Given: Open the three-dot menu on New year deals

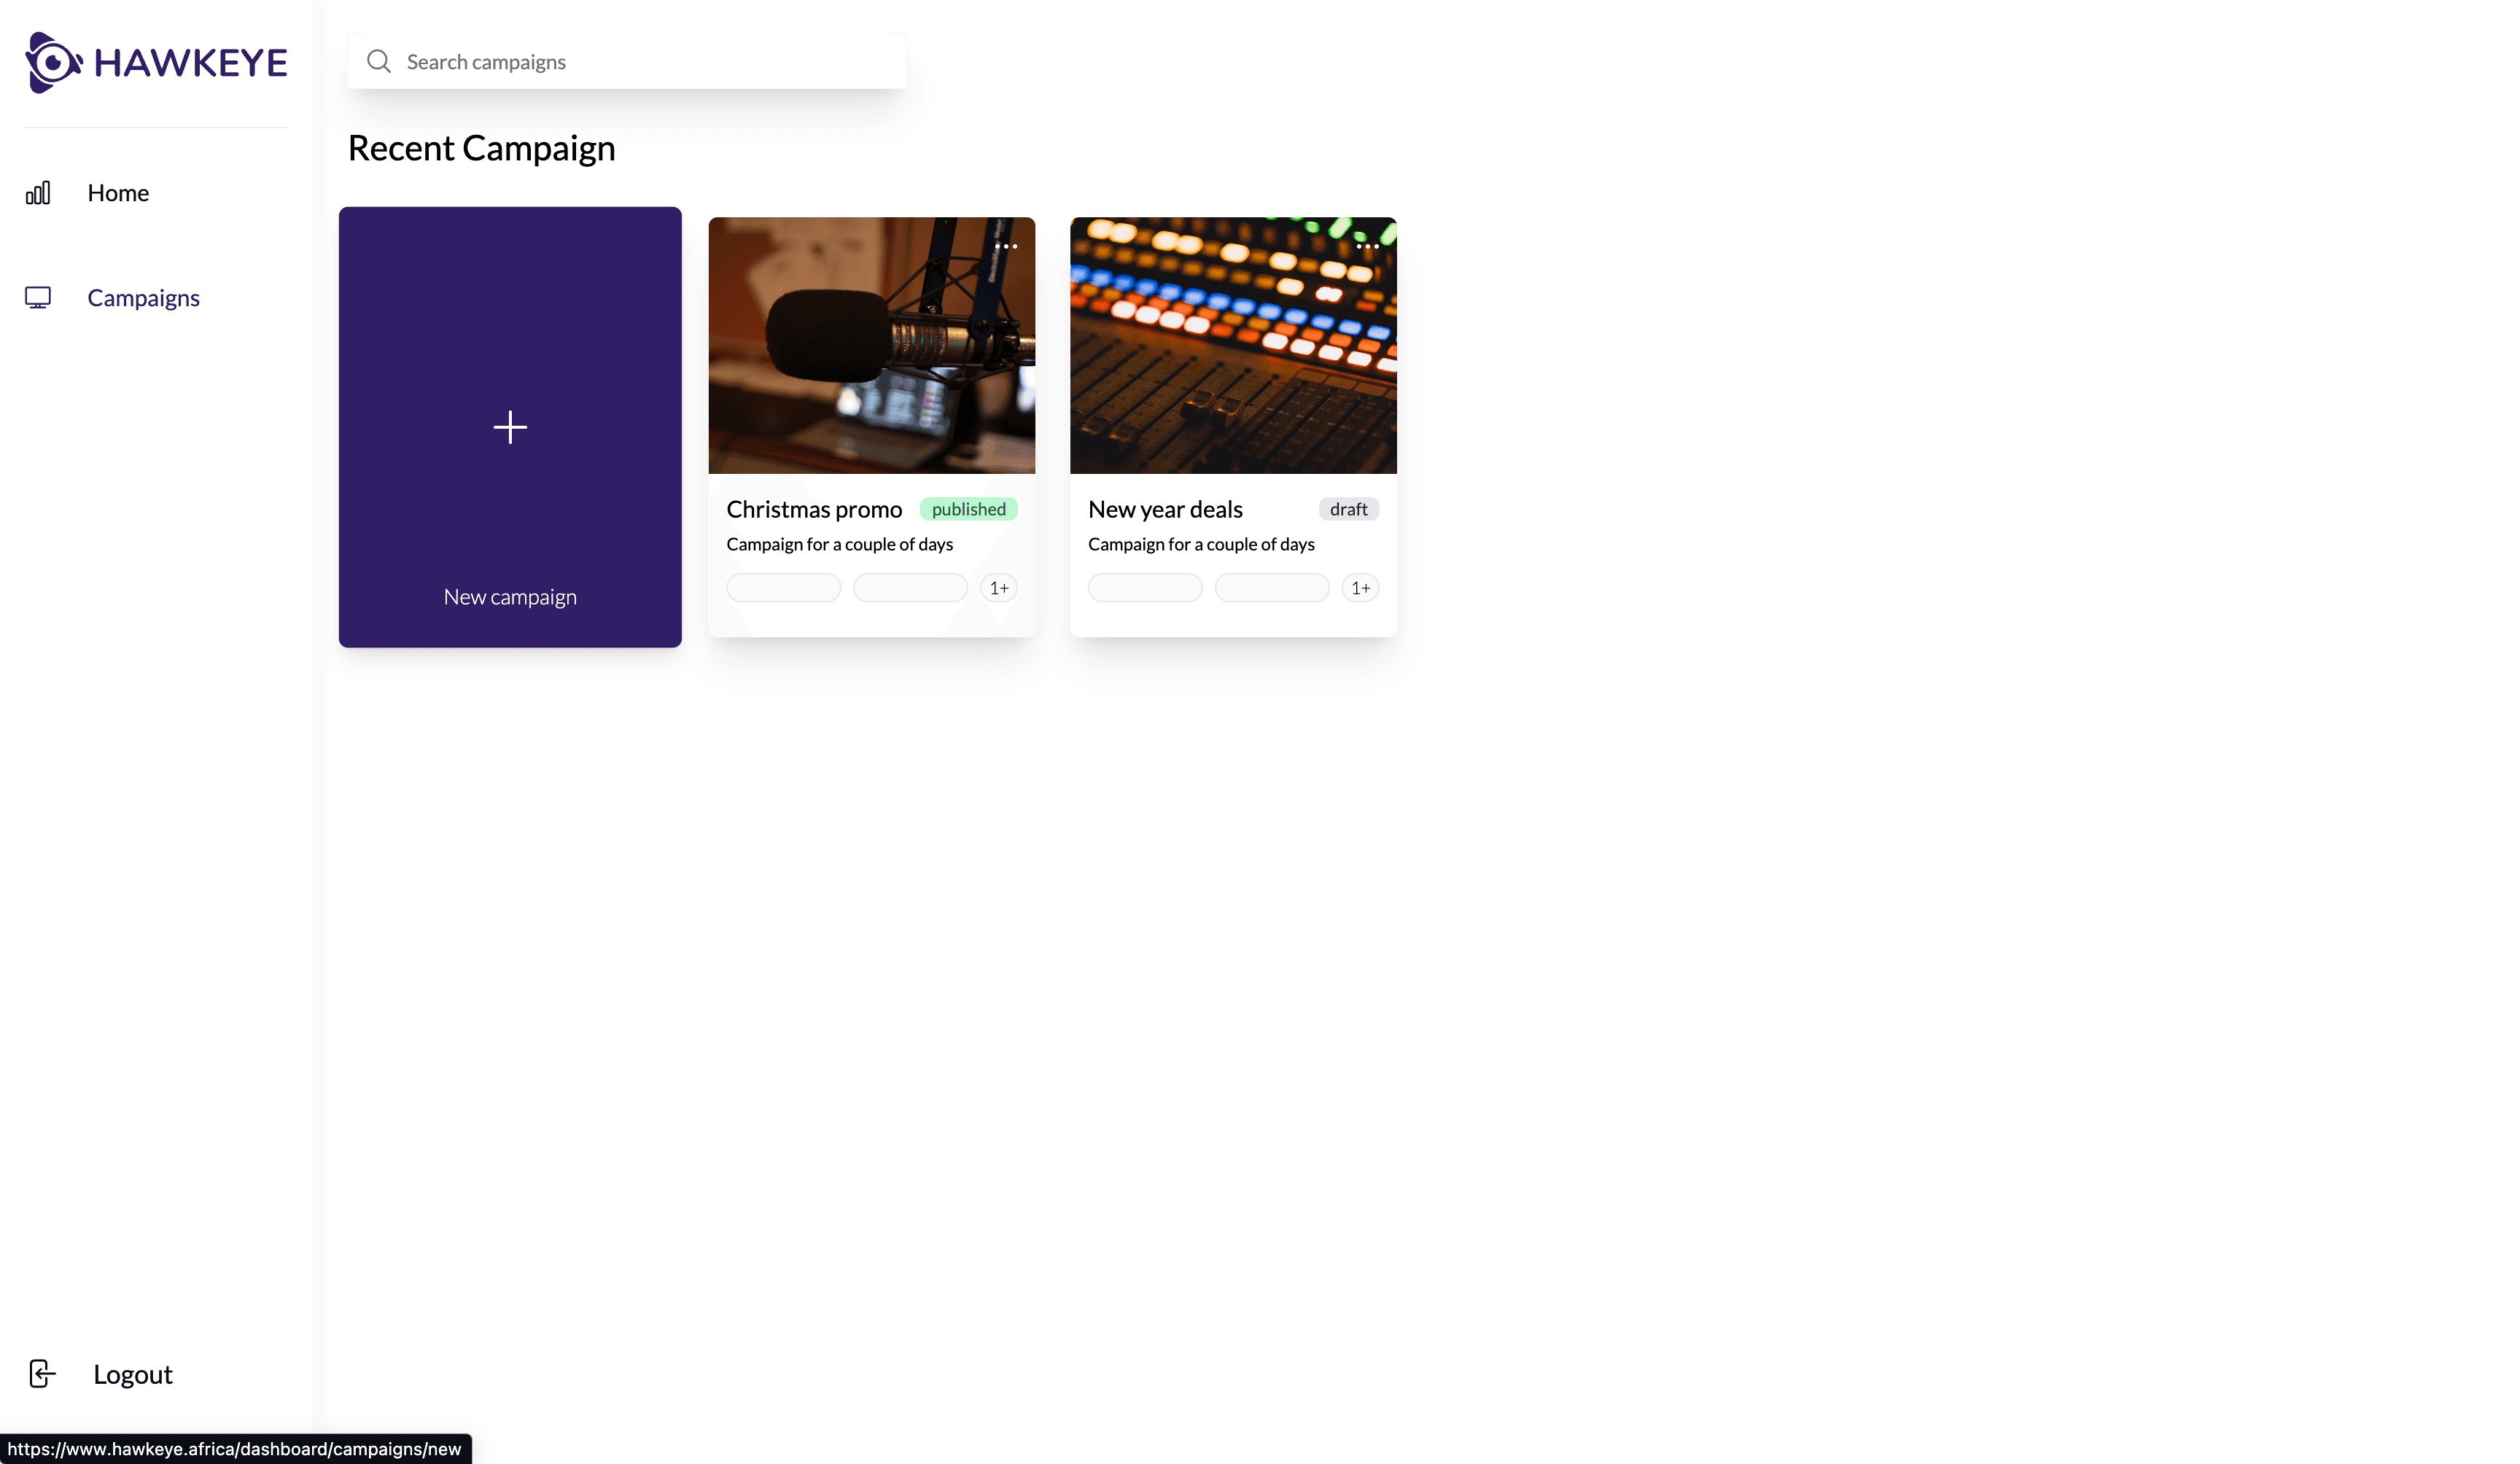Looking at the screenshot, I should click(1367, 246).
